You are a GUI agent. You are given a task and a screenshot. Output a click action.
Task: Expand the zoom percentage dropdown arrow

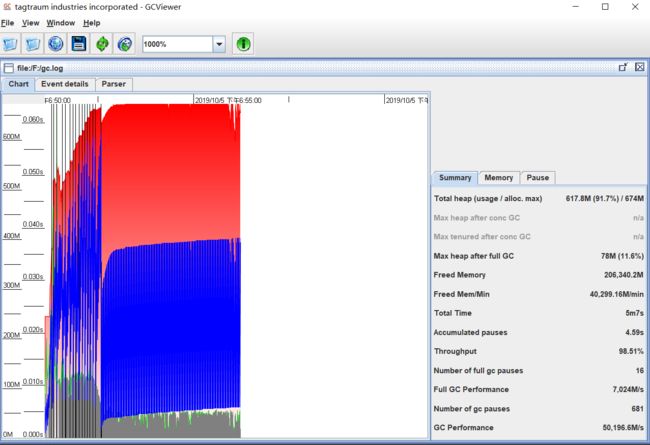coord(219,44)
